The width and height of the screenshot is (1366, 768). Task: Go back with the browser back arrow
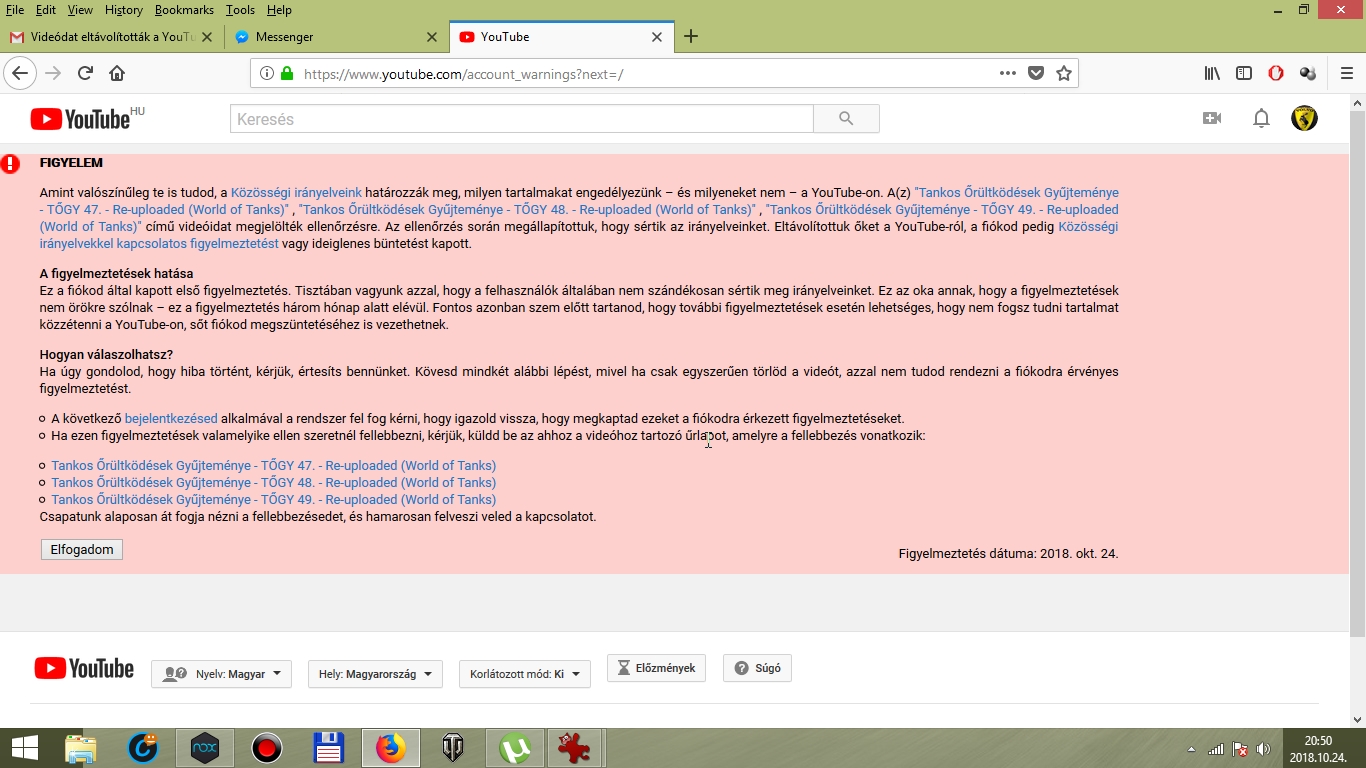(x=20, y=73)
